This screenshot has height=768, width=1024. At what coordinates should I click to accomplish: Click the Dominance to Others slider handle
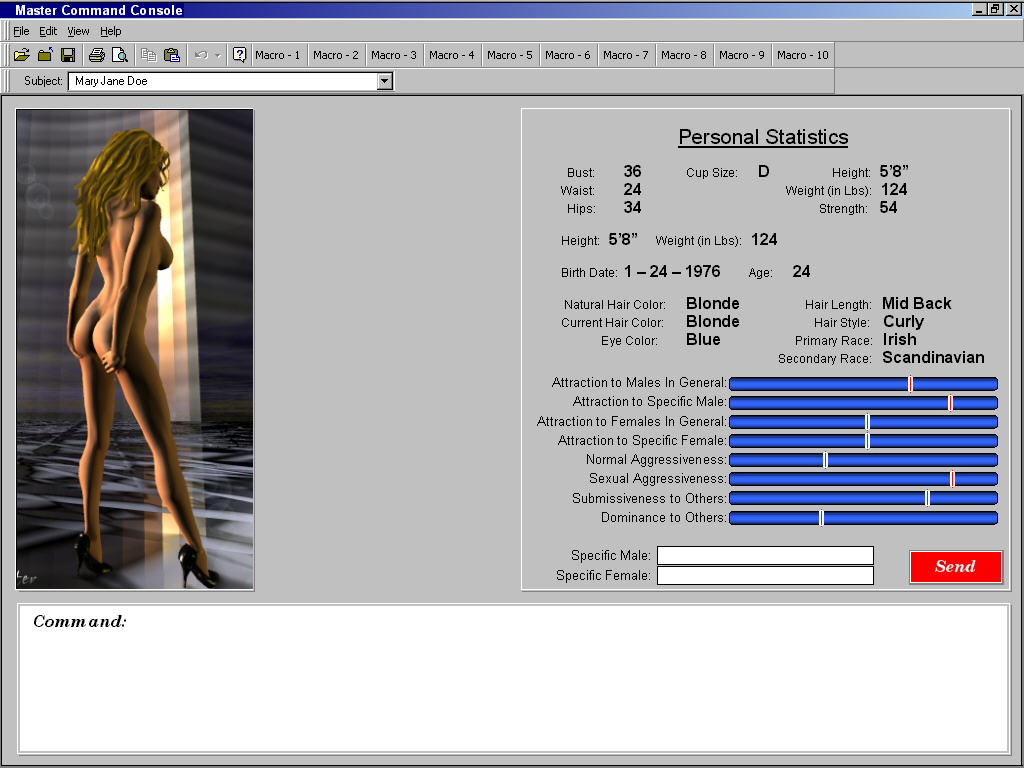coord(821,518)
